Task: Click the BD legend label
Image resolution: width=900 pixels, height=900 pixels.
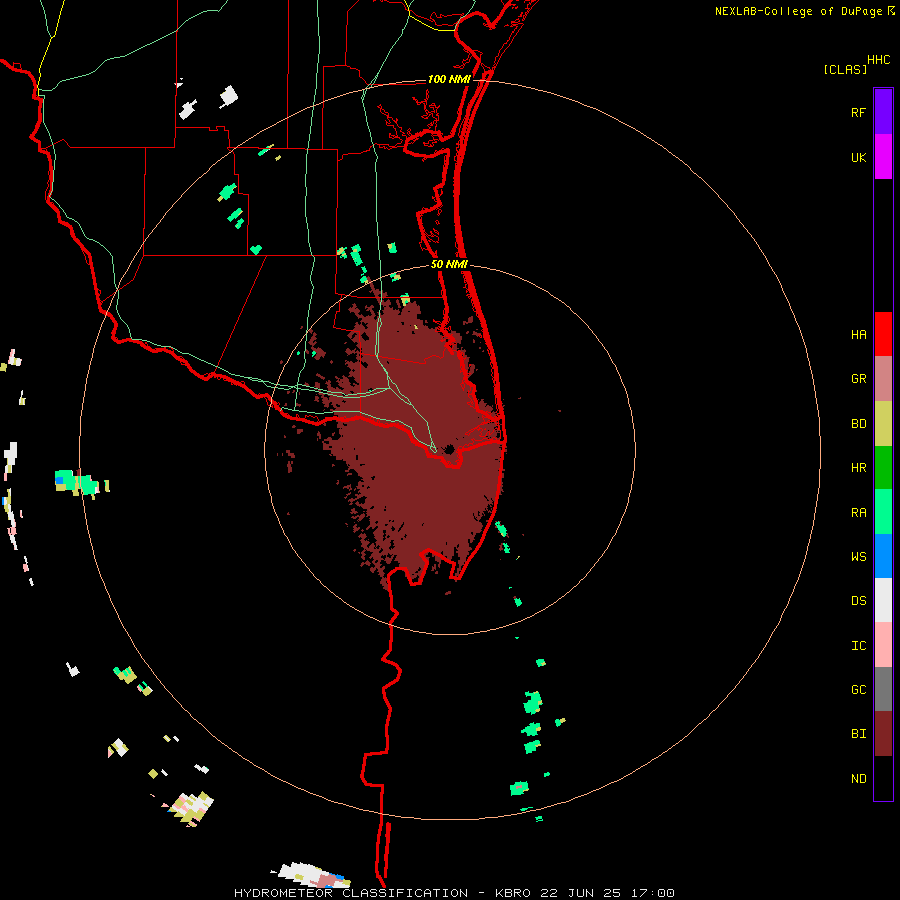Action: coord(858,424)
